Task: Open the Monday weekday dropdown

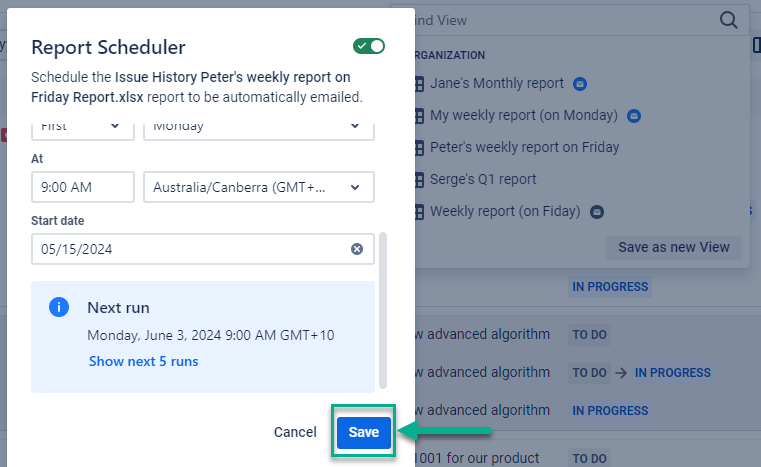Action: point(258,126)
